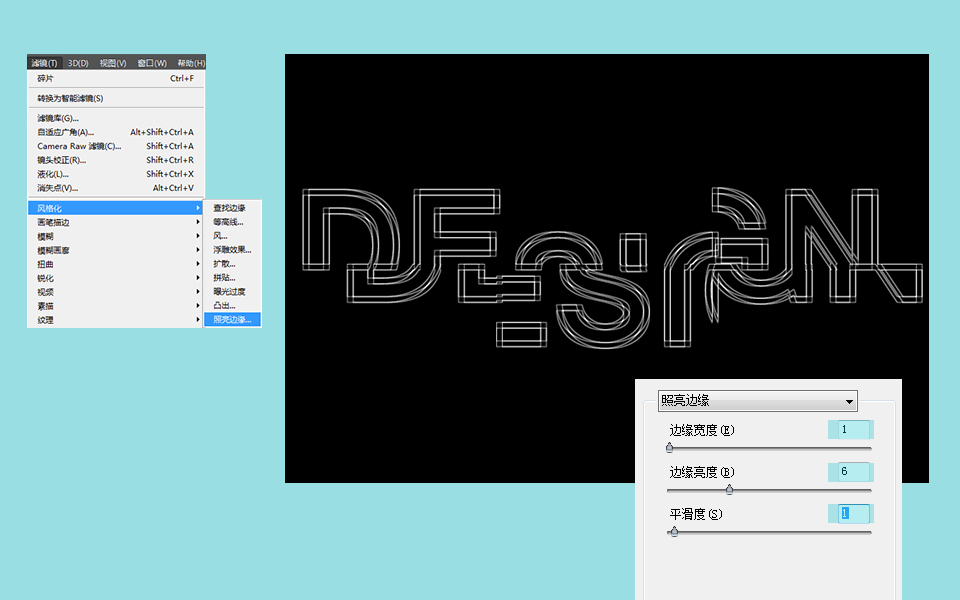Click the 边缘亮度 value field
Viewport: 960px width, 600px height.
(849, 472)
